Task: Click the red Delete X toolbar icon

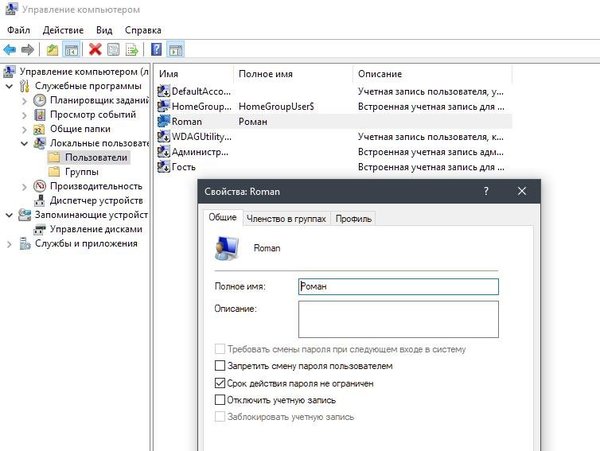Action: click(x=95, y=49)
